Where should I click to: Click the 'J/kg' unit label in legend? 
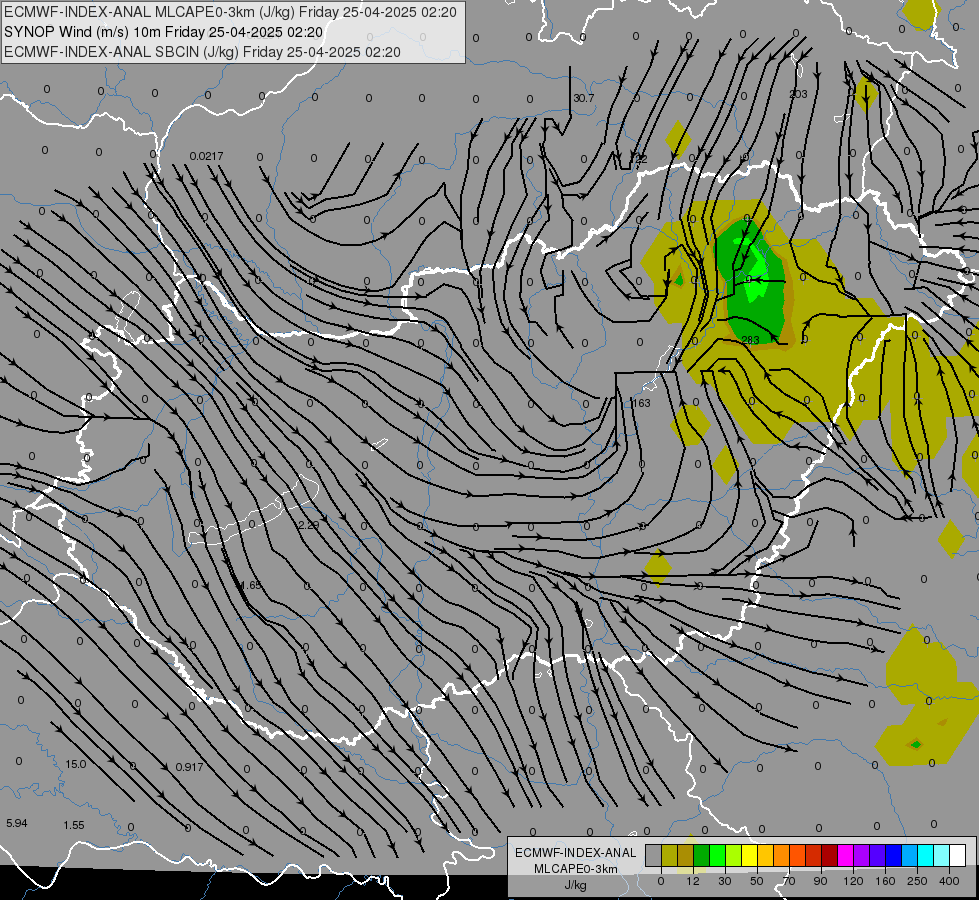[576, 885]
